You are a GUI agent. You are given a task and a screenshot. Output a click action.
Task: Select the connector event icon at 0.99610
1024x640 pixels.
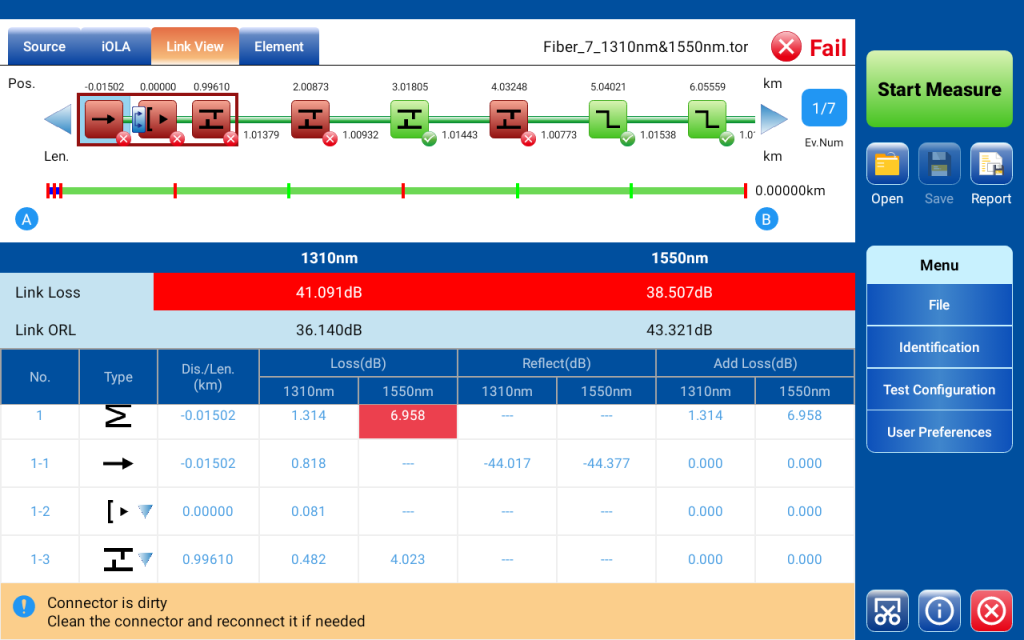pyautogui.click(x=214, y=116)
